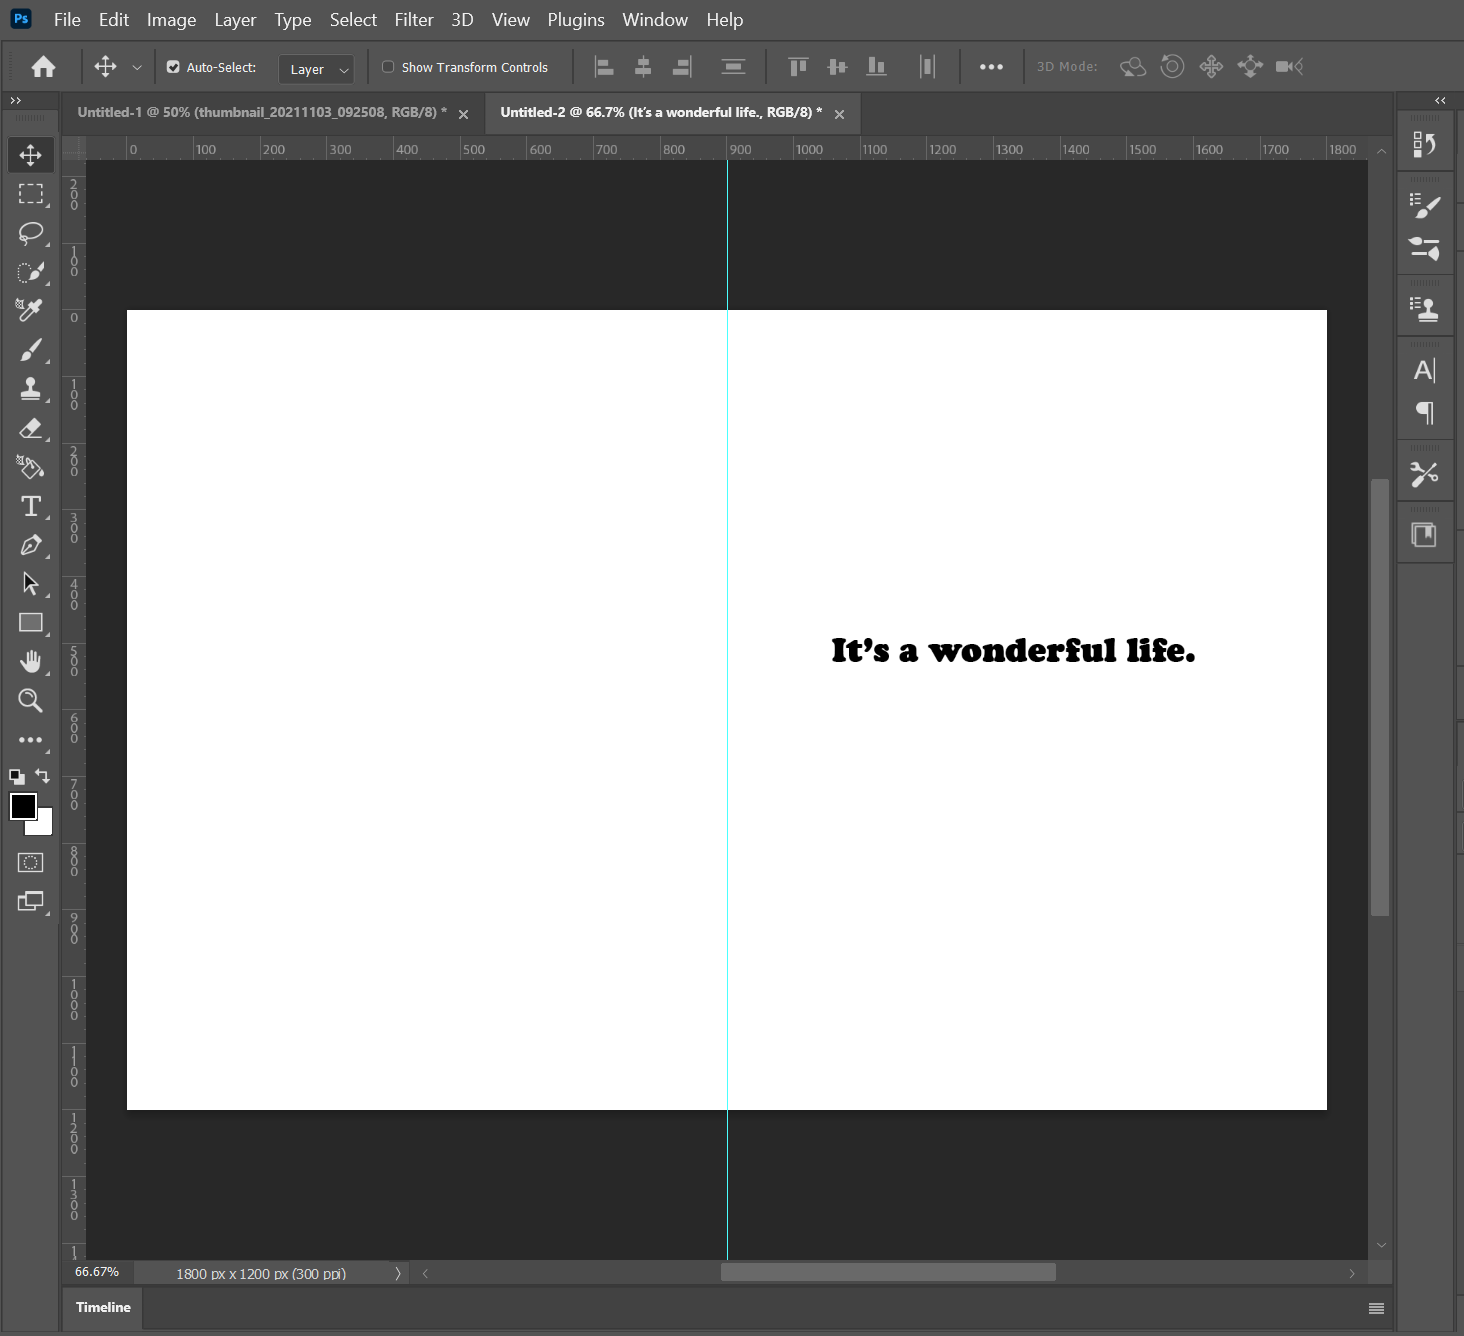The image size is (1464, 1336).
Task: Select the Zoom tool
Action: click(30, 700)
